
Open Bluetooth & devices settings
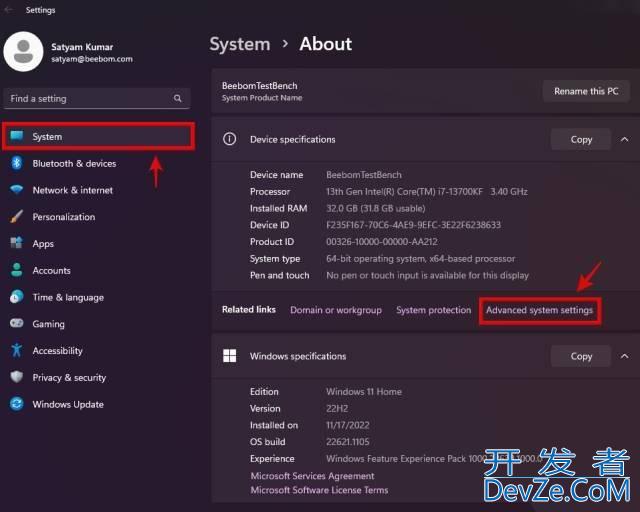[x=98, y=163]
